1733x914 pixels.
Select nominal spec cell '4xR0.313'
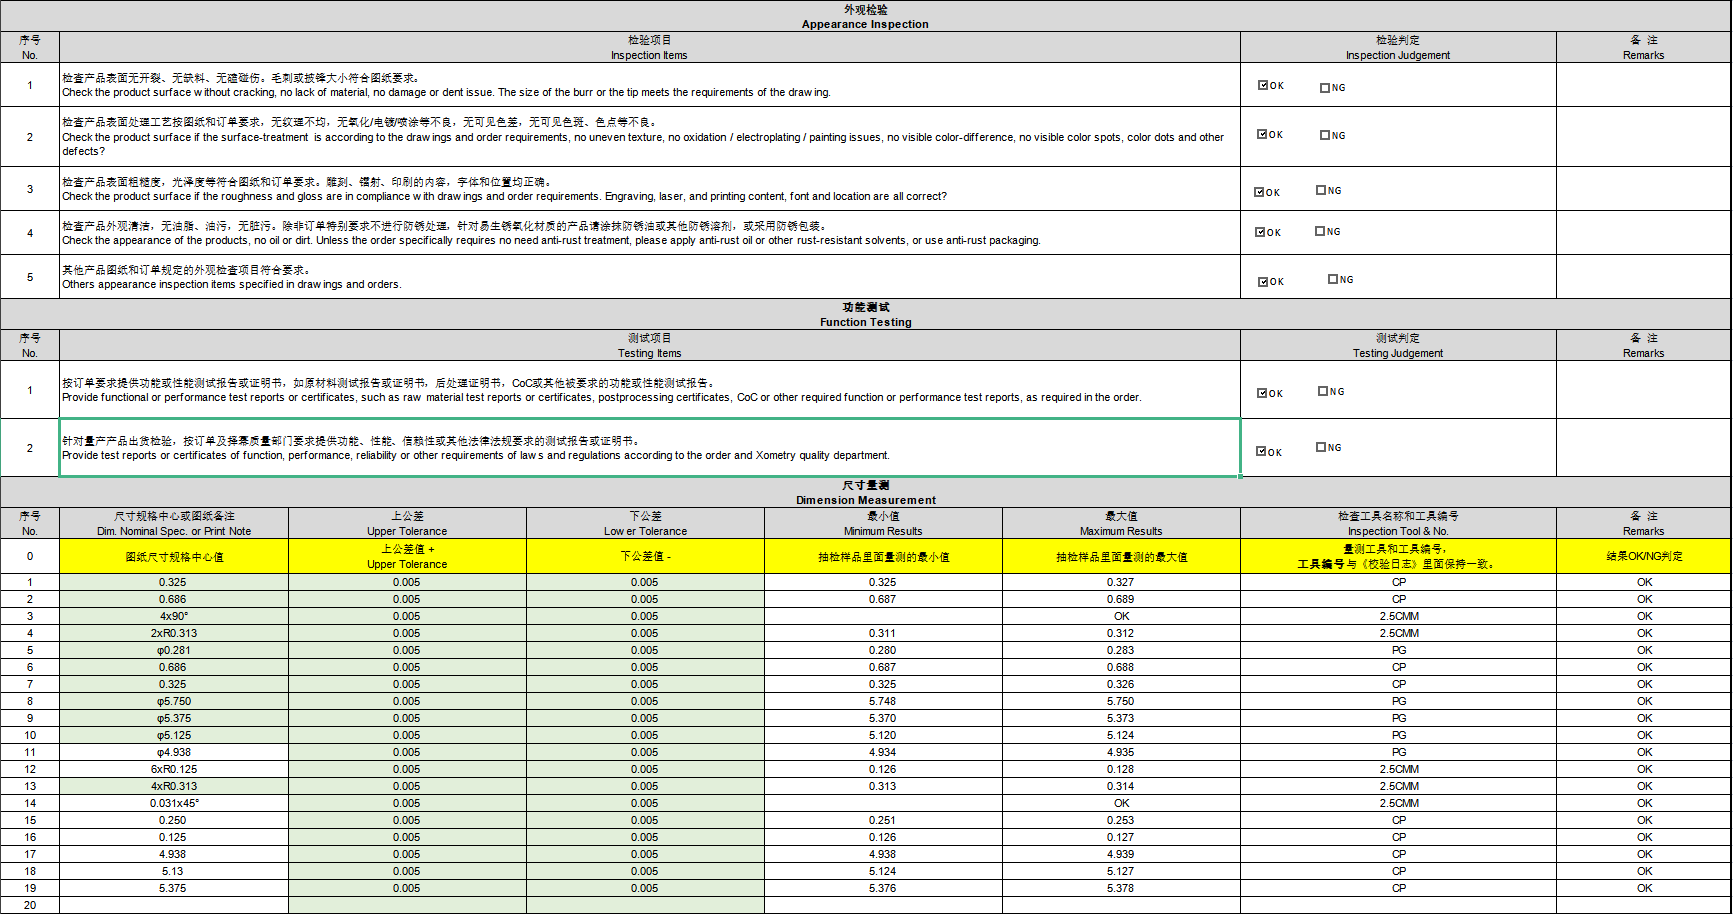174,786
